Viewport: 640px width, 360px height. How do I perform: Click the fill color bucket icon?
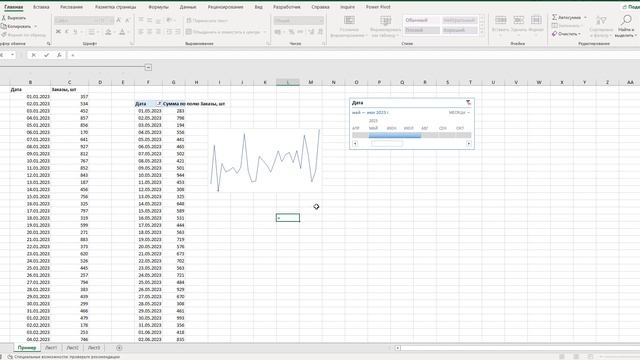pos(108,32)
